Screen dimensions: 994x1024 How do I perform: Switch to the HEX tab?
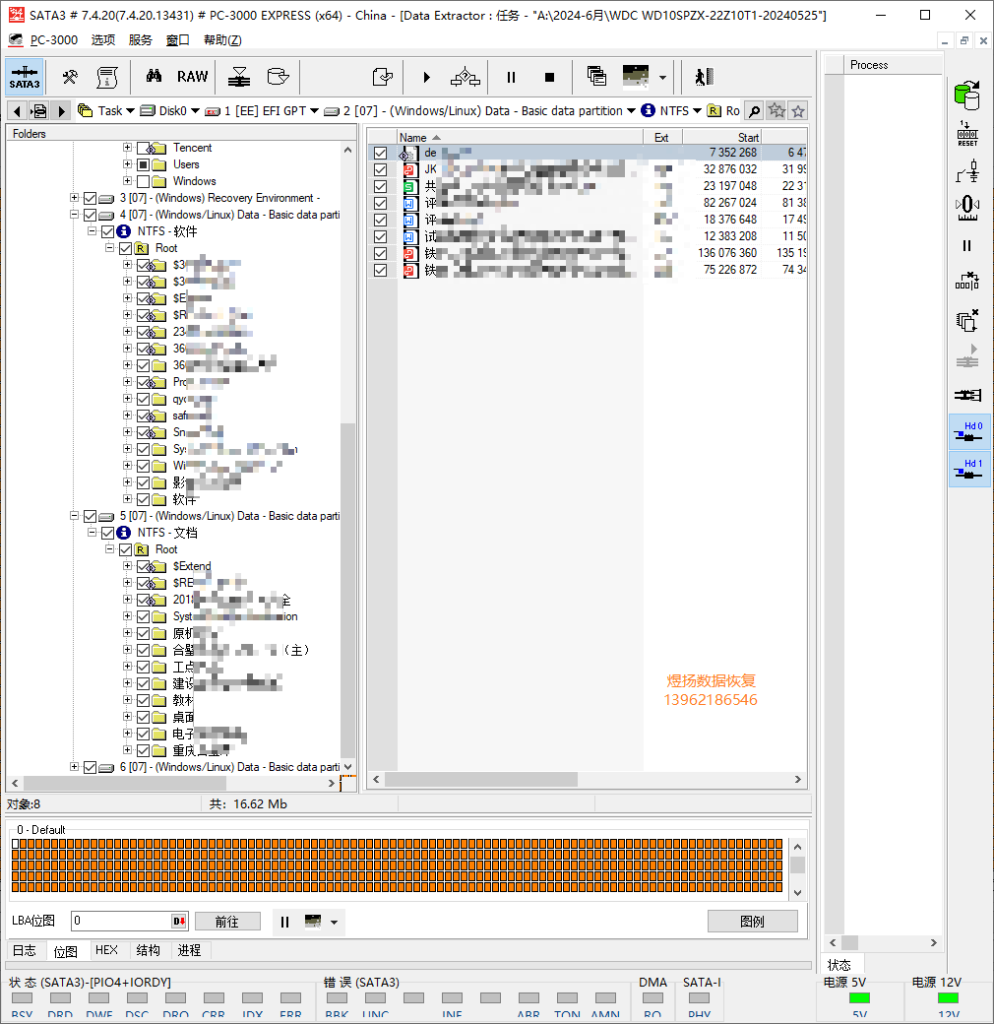pyautogui.click(x=106, y=950)
